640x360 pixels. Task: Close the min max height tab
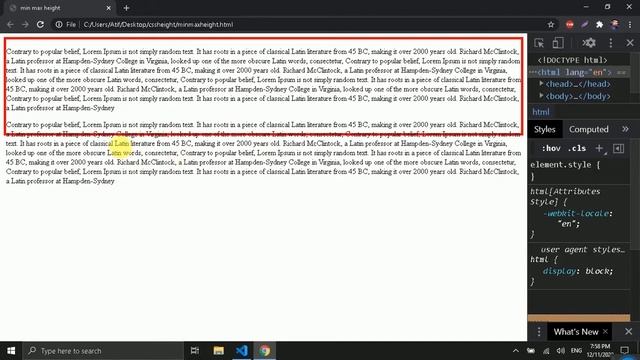click(109, 8)
